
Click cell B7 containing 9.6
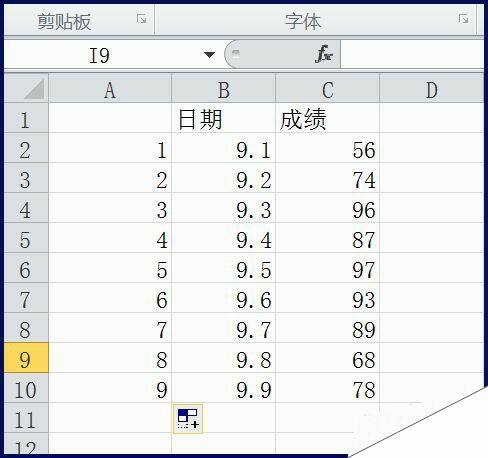coord(224,298)
